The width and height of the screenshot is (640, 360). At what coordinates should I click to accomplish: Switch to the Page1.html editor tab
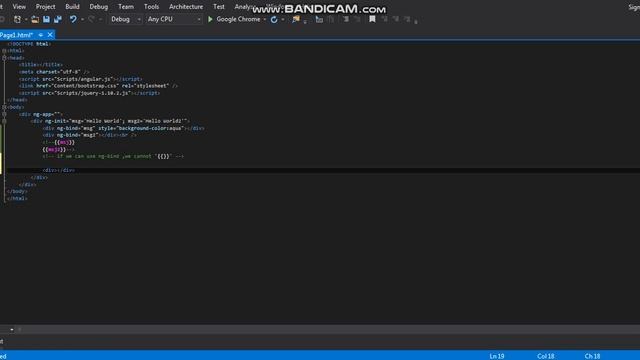(16, 35)
